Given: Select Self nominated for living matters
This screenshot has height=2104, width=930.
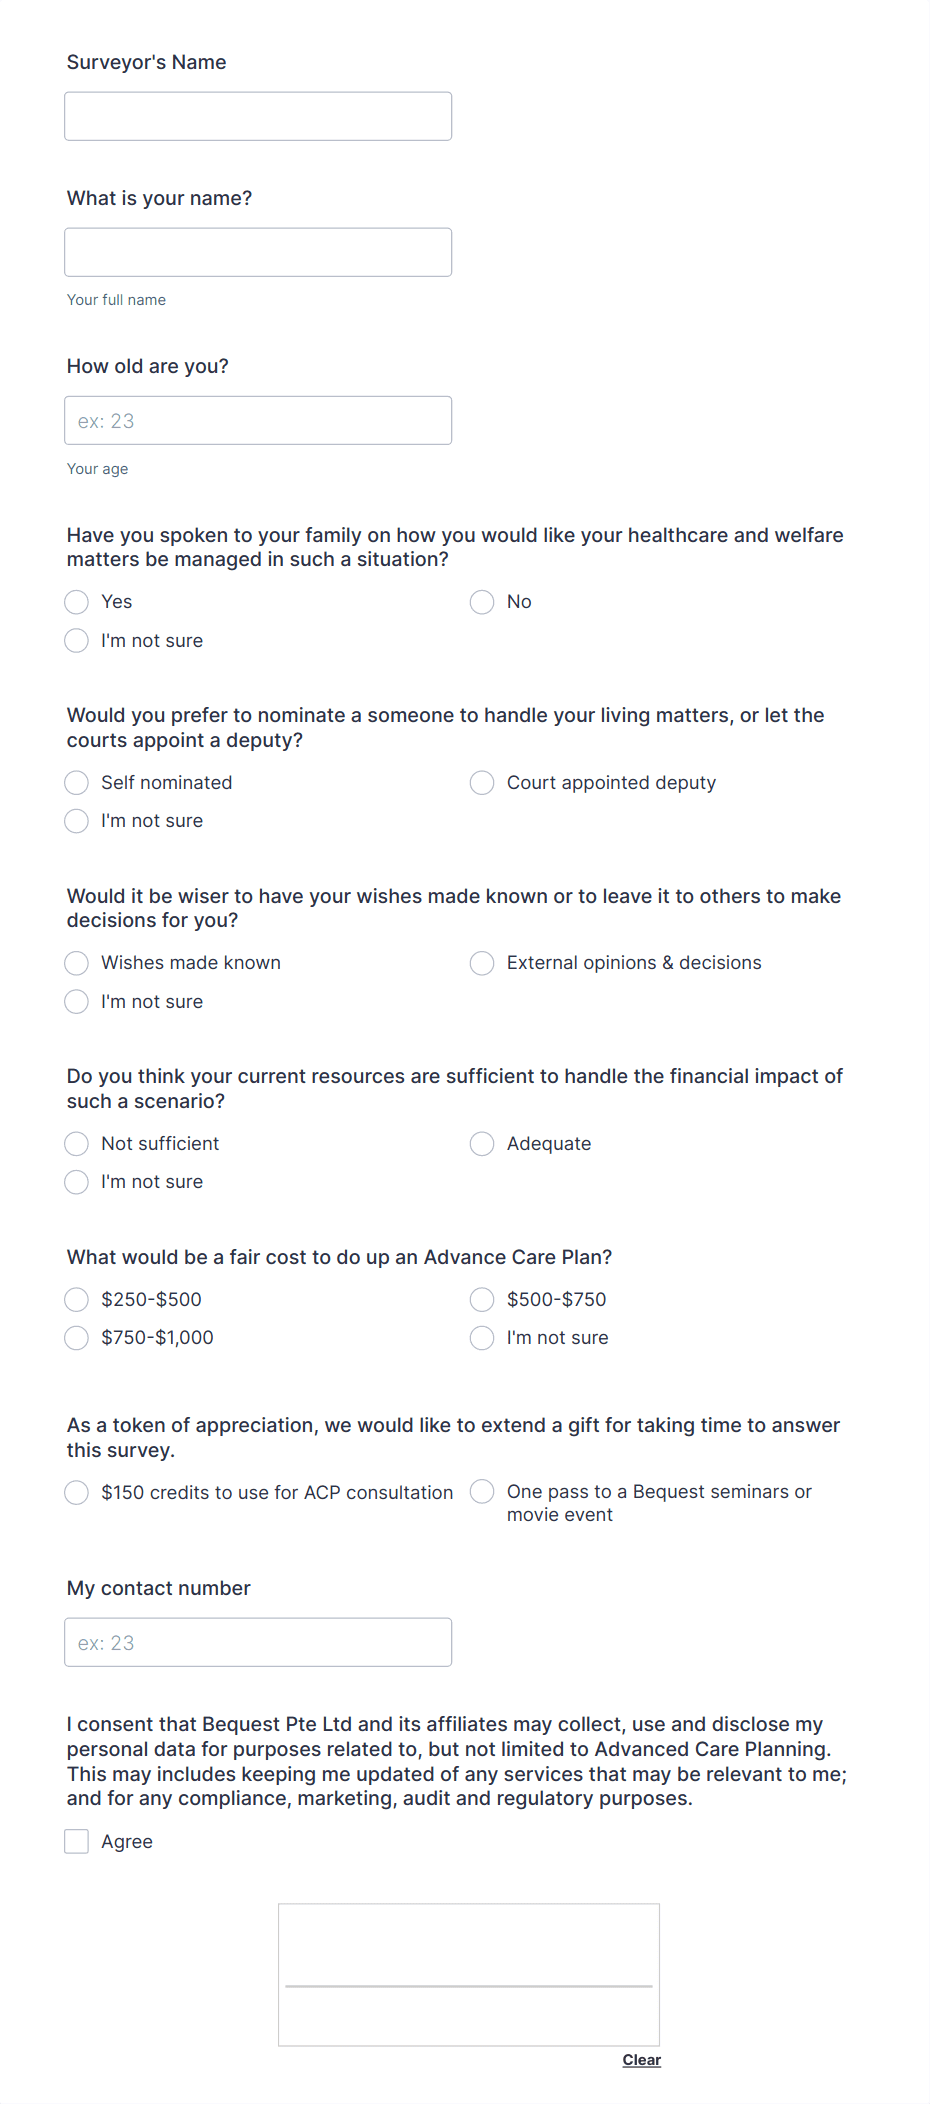Looking at the screenshot, I should (76, 782).
